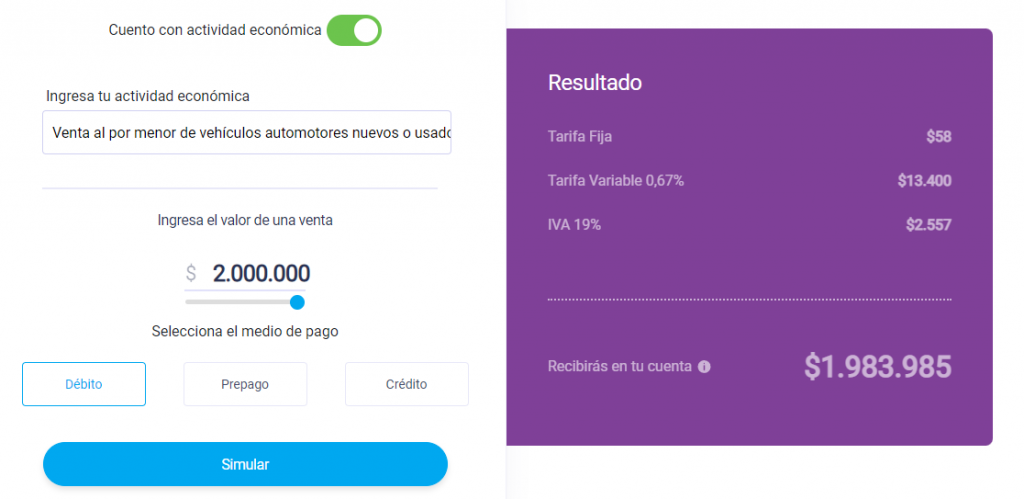Click the IVA 19% label

click(574, 225)
